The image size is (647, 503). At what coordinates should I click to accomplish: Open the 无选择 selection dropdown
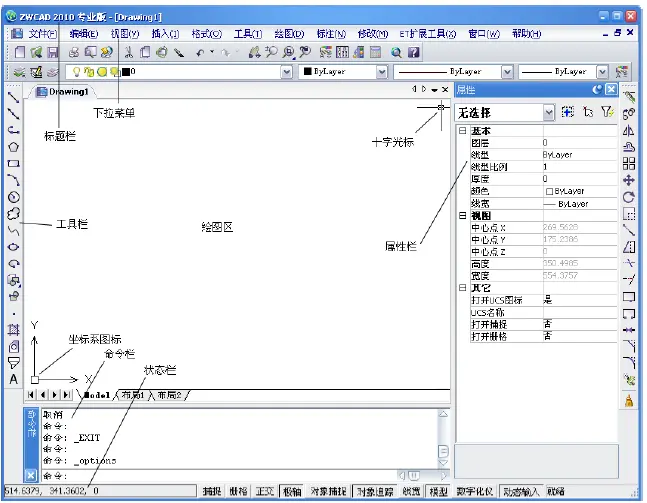[548, 112]
